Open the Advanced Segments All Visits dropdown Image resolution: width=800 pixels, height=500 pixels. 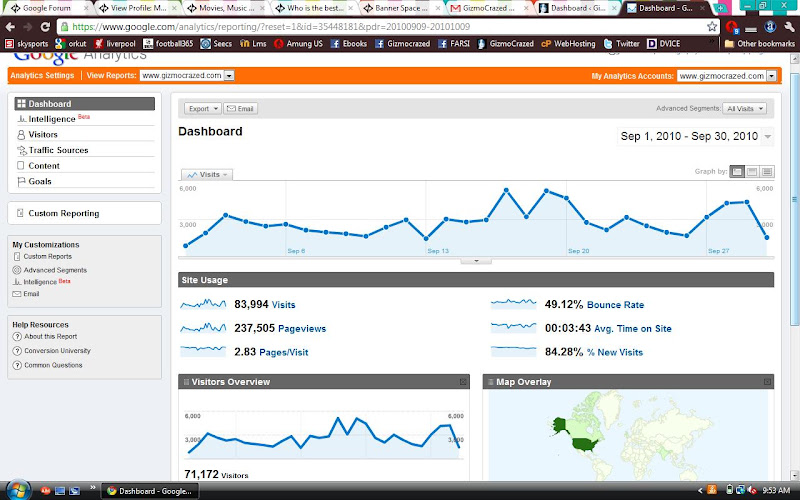[744, 109]
